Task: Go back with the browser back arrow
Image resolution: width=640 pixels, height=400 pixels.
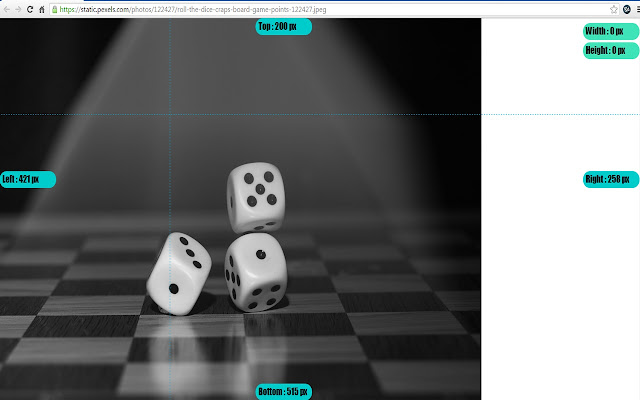Action: [x=7, y=9]
